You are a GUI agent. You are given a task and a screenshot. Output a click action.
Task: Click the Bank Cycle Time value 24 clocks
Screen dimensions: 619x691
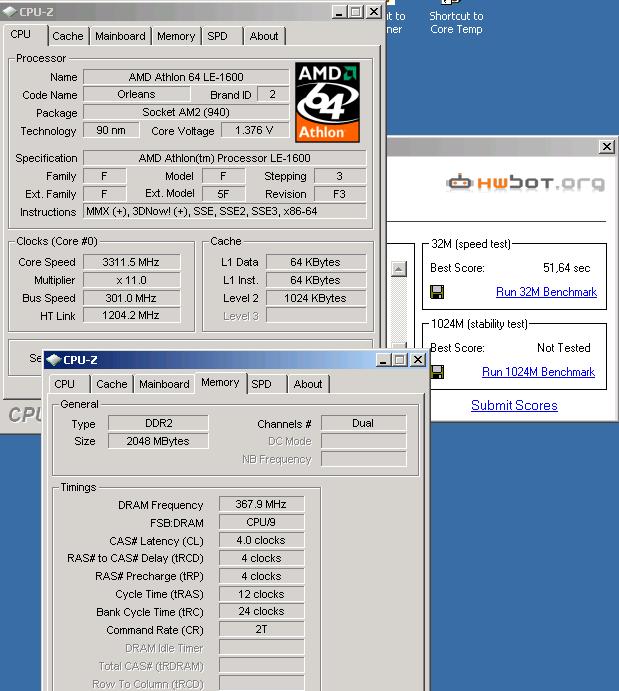[x=261, y=611]
